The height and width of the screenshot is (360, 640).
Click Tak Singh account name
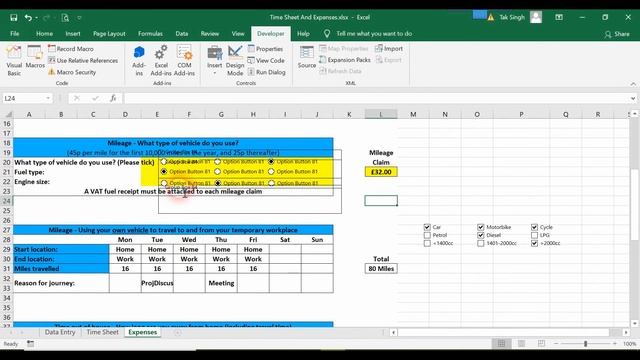click(x=512, y=17)
